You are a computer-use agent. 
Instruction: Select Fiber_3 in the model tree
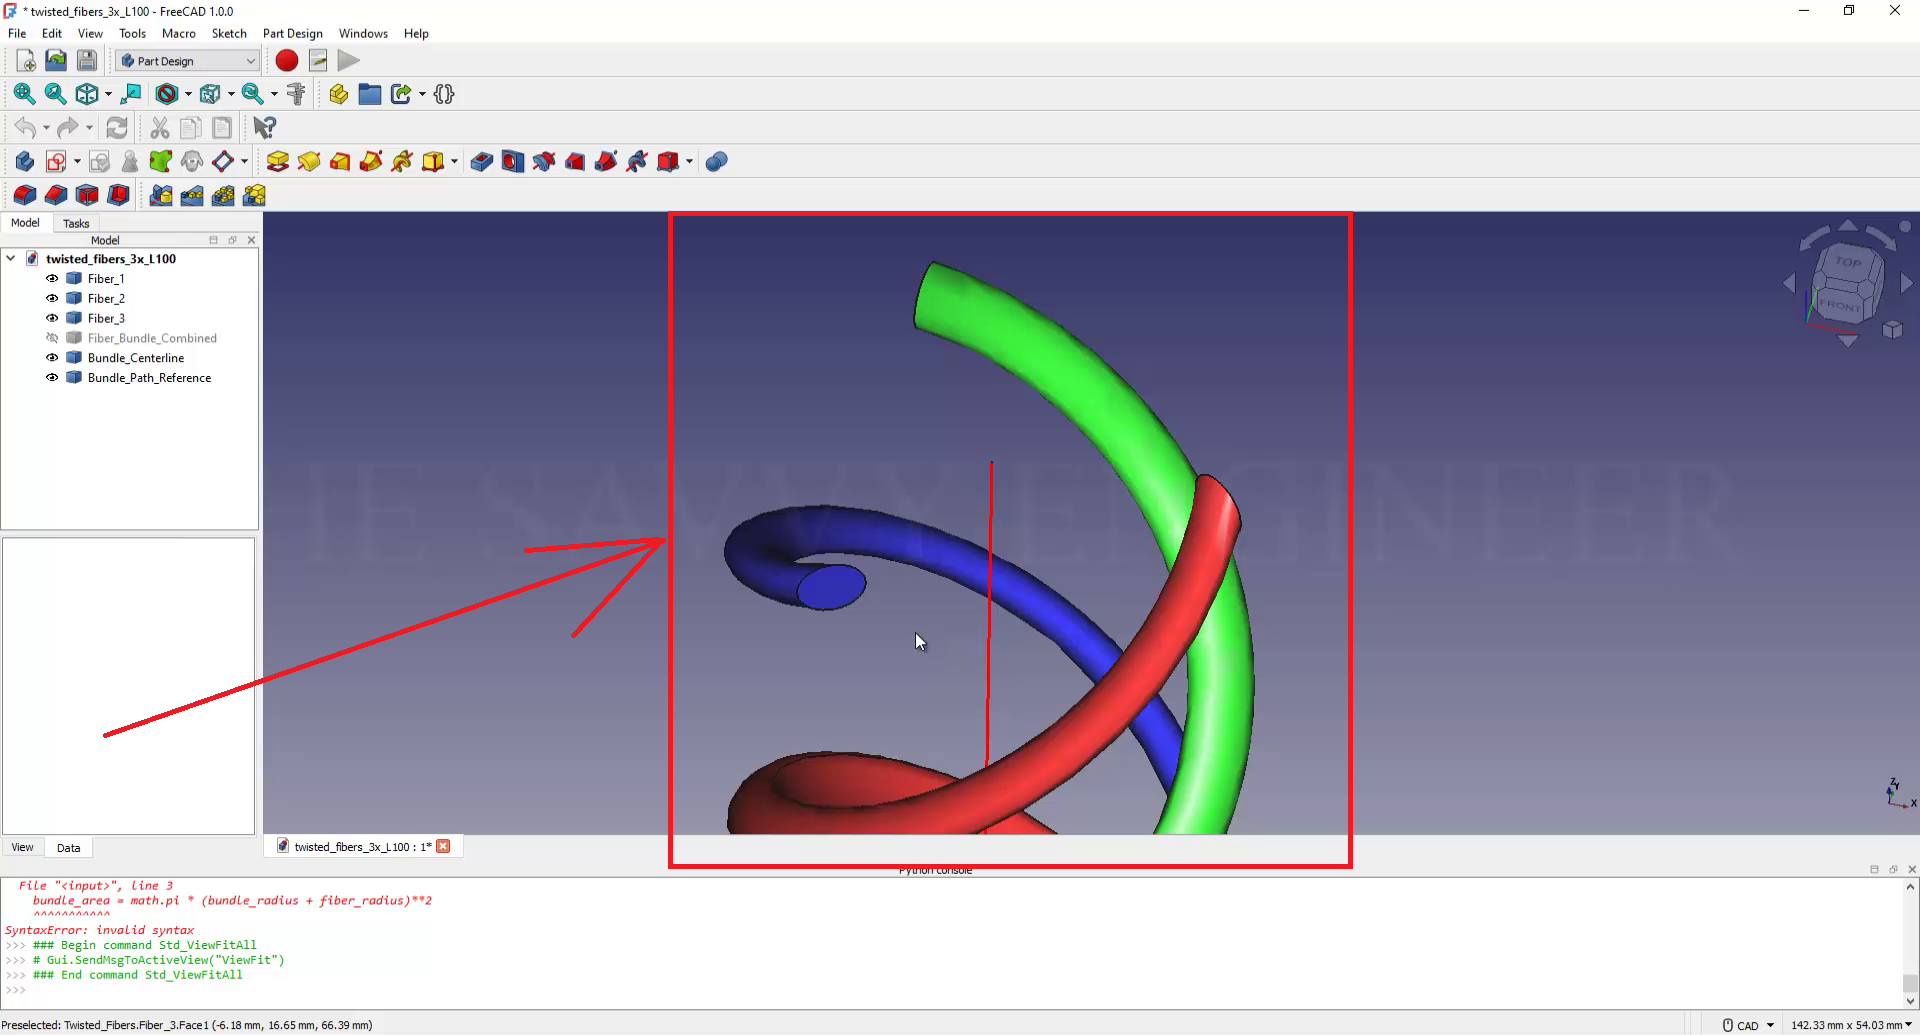tap(106, 318)
